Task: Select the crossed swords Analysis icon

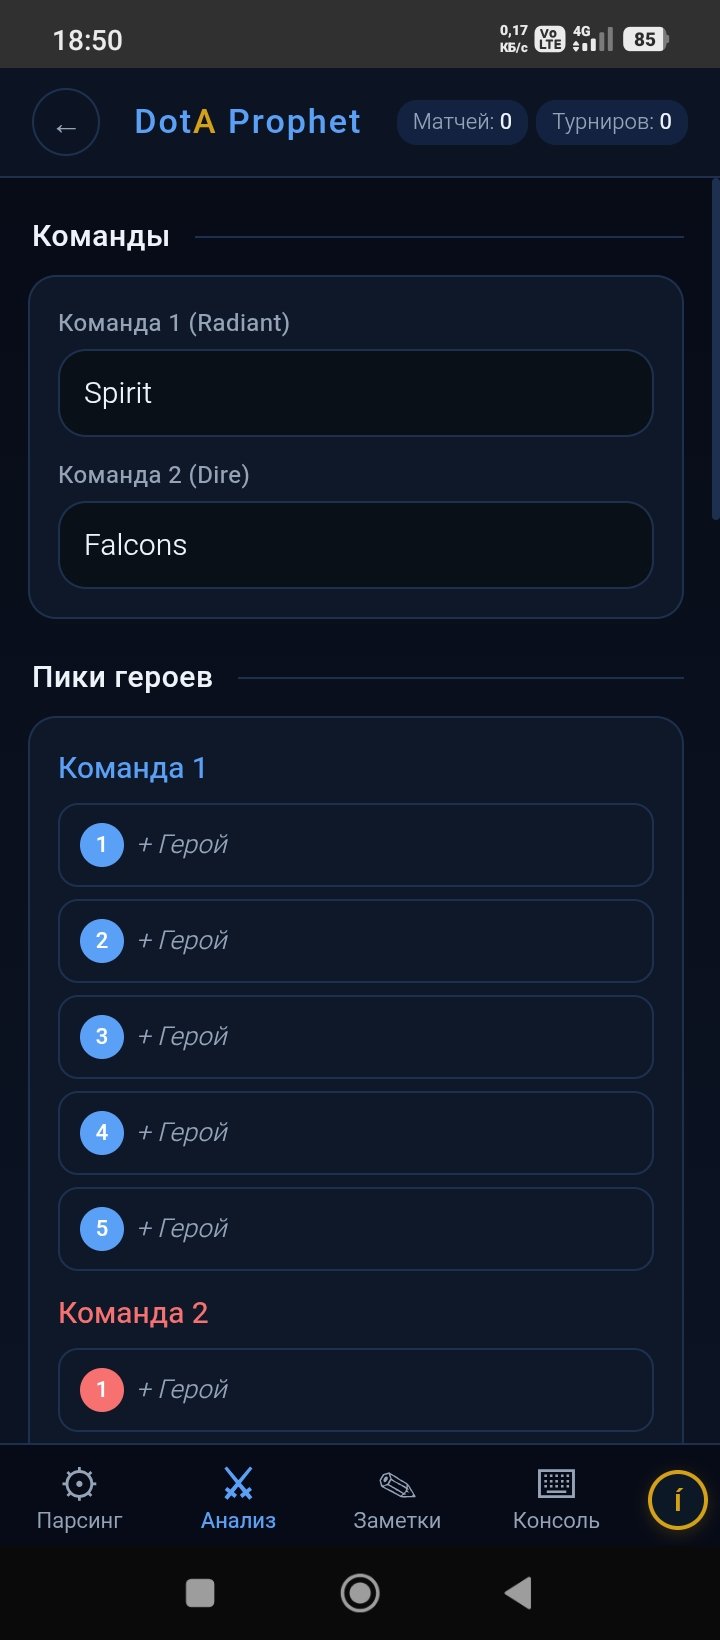Action: (238, 1484)
